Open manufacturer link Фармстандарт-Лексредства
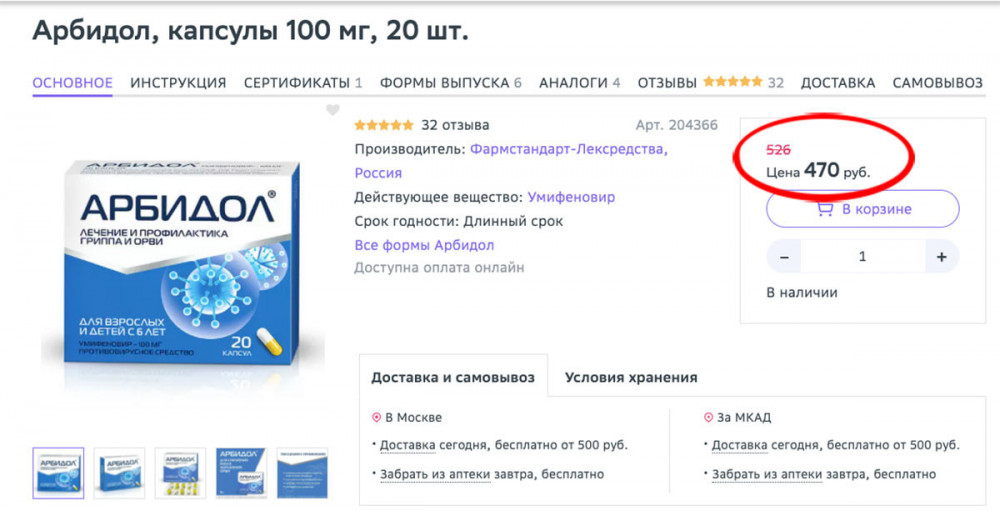This screenshot has width=1000, height=511. (569, 150)
